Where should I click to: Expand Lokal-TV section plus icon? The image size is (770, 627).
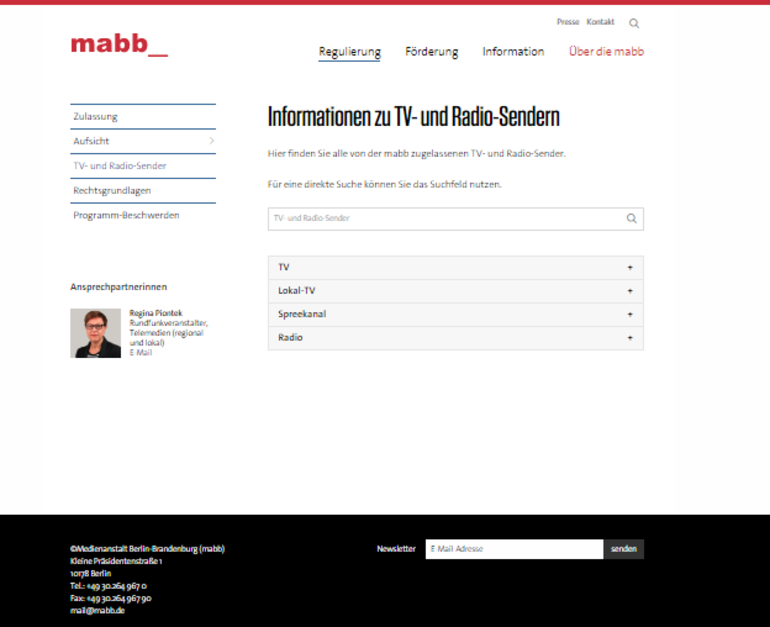pos(630,291)
